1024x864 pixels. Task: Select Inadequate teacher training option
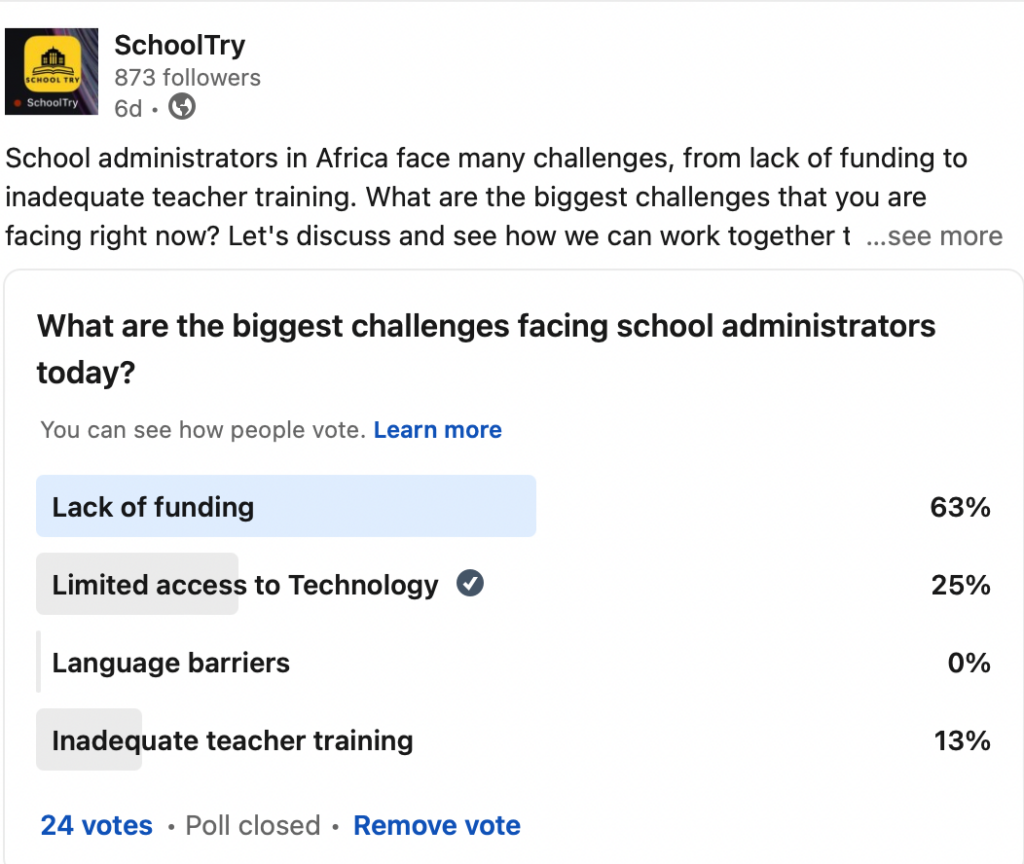click(513, 739)
